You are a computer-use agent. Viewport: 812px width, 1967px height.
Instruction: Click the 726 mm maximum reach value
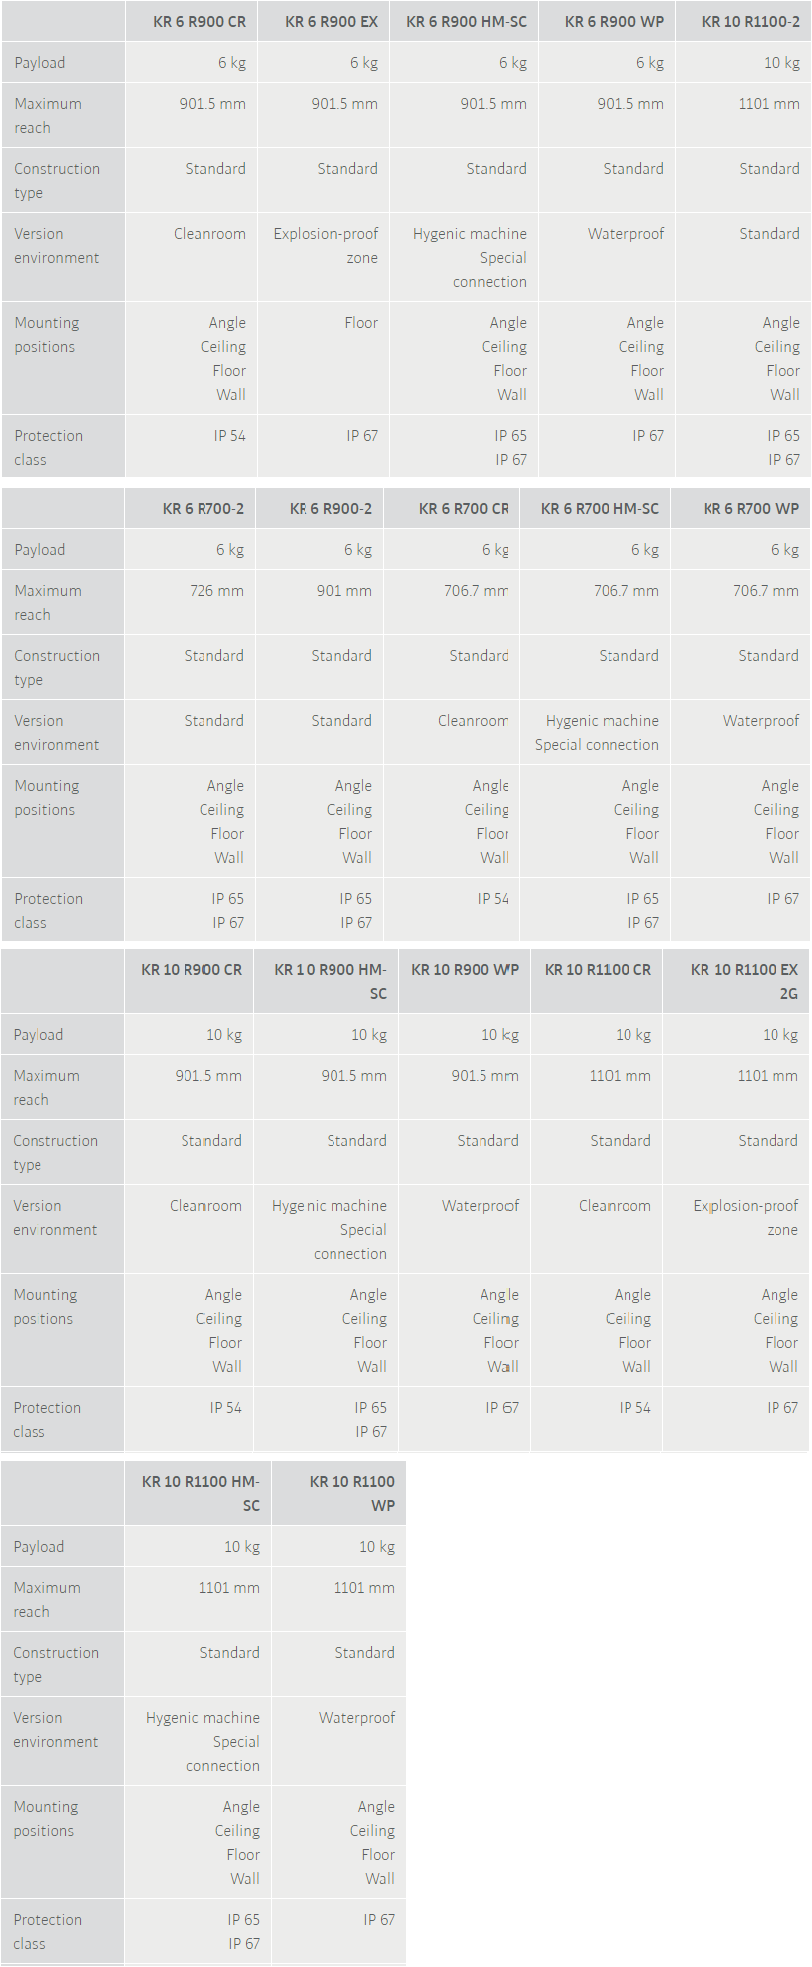coord(217,591)
